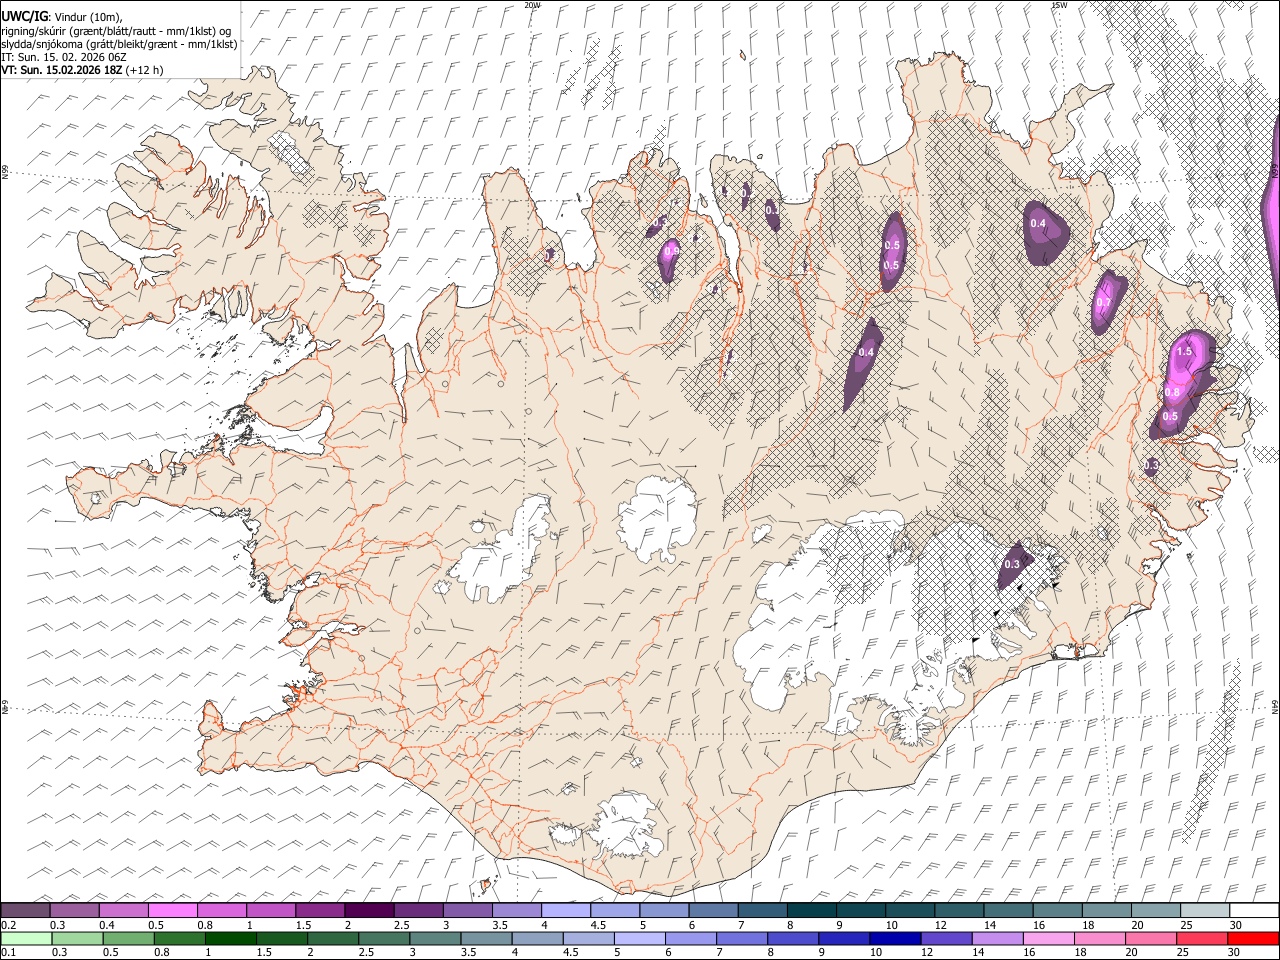The height and width of the screenshot is (960, 1280).
Task: Click the '0.1' label in the rain legend
Action: [x=8, y=952]
